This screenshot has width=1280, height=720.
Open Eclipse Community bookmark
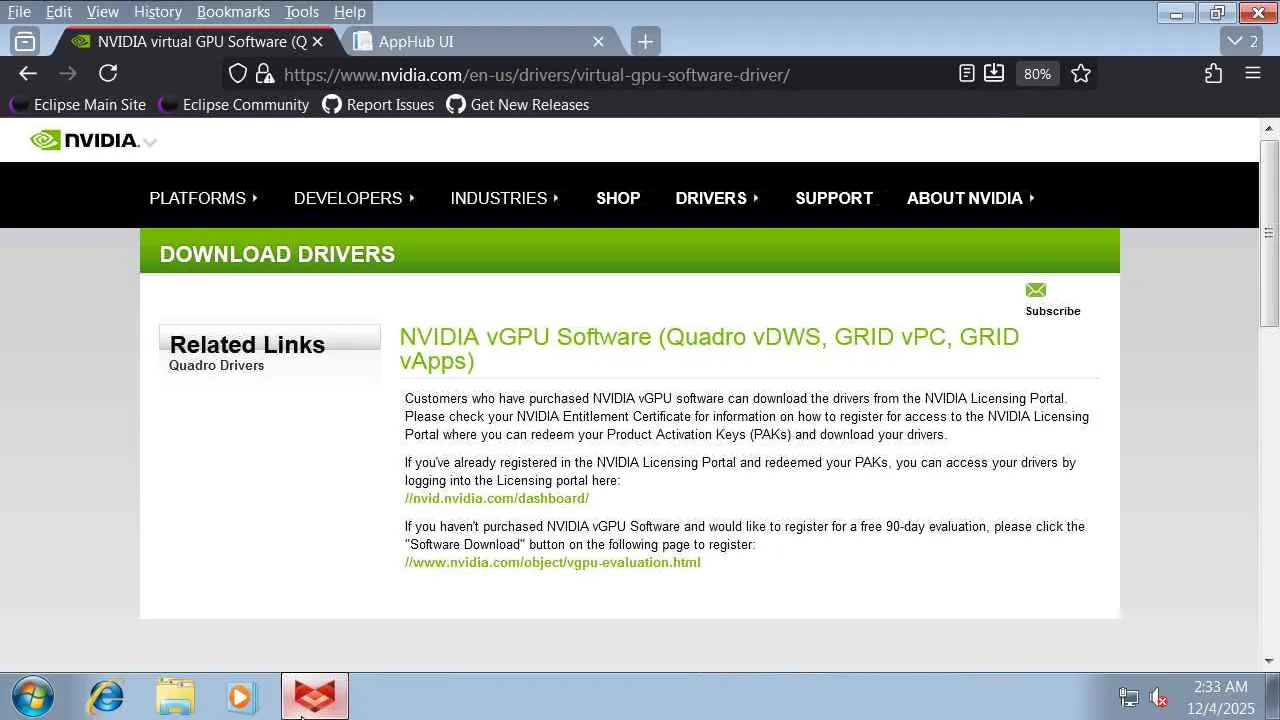point(234,104)
